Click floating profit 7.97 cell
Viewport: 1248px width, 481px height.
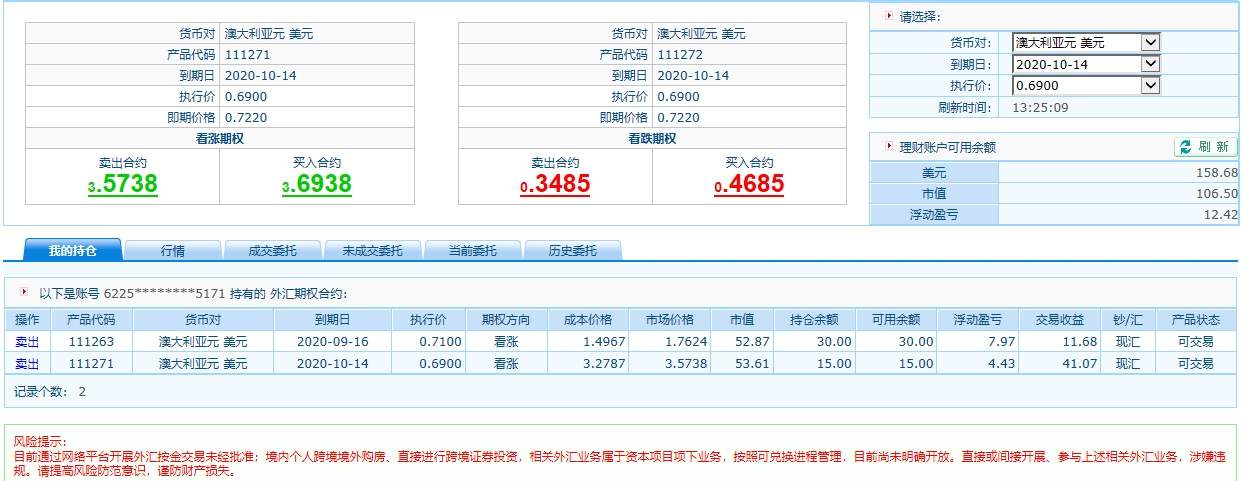pyautogui.click(x=1001, y=341)
